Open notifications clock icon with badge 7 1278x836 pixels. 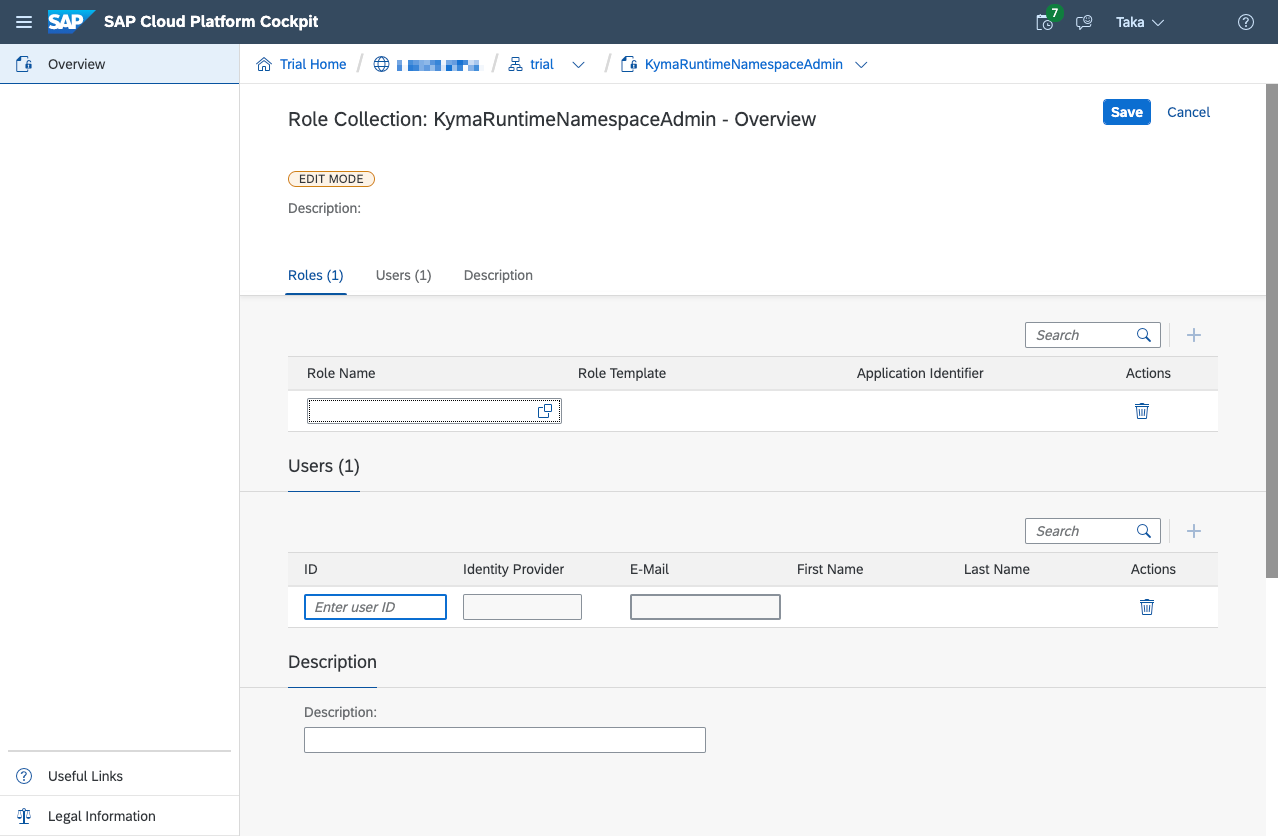point(1046,20)
